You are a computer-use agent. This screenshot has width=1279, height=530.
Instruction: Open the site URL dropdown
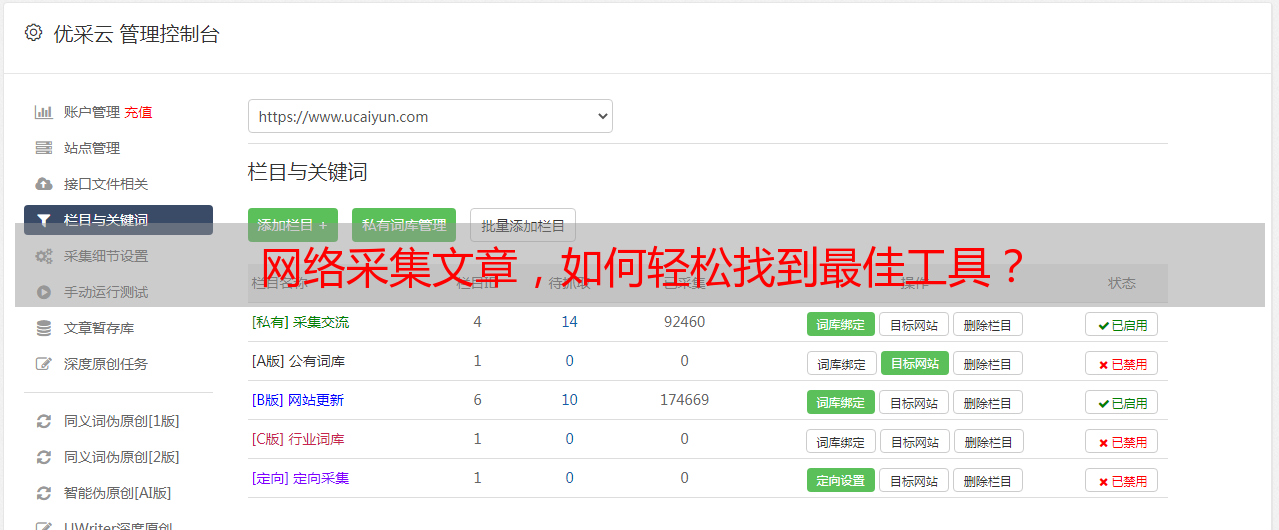[430, 116]
